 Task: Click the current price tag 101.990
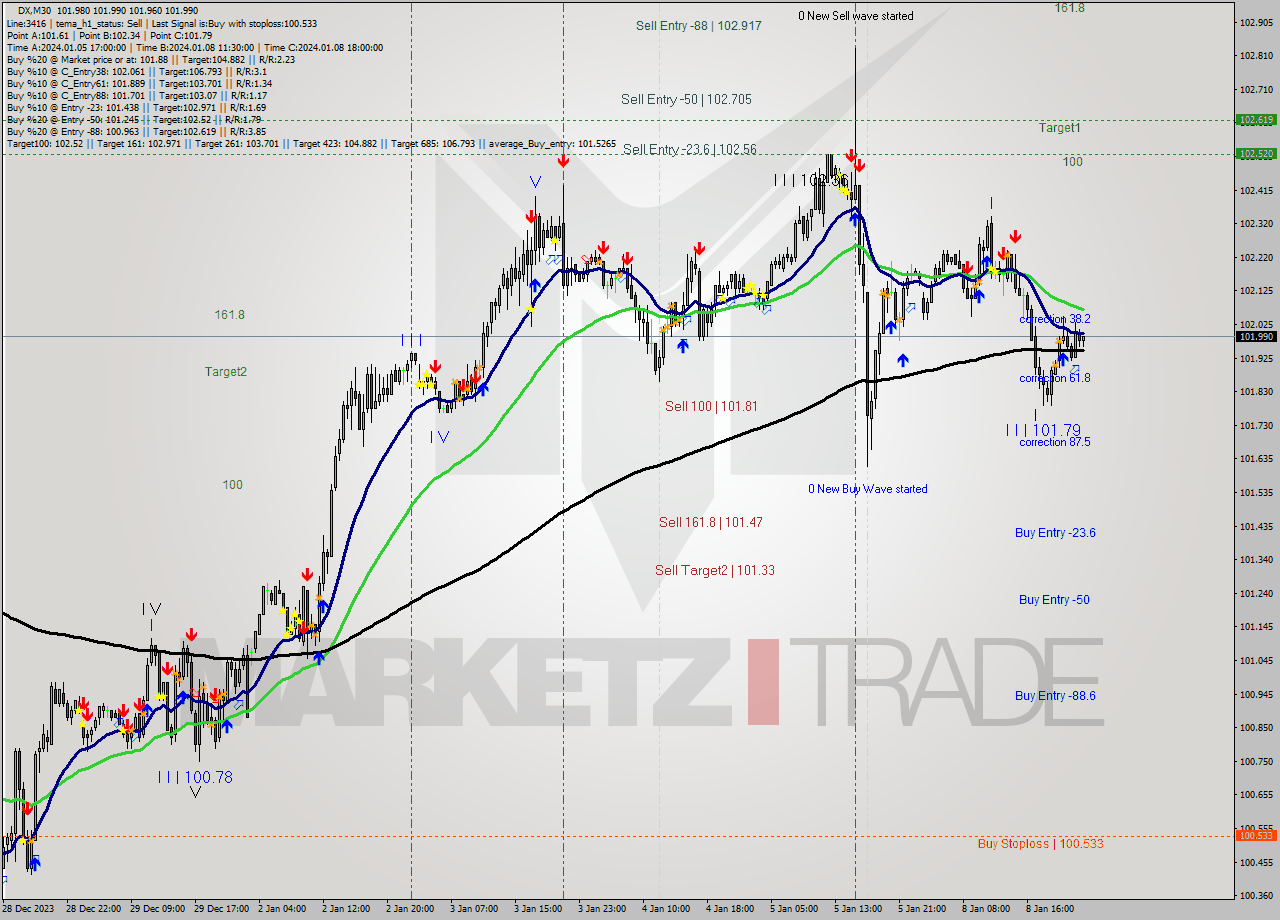click(1256, 337)
